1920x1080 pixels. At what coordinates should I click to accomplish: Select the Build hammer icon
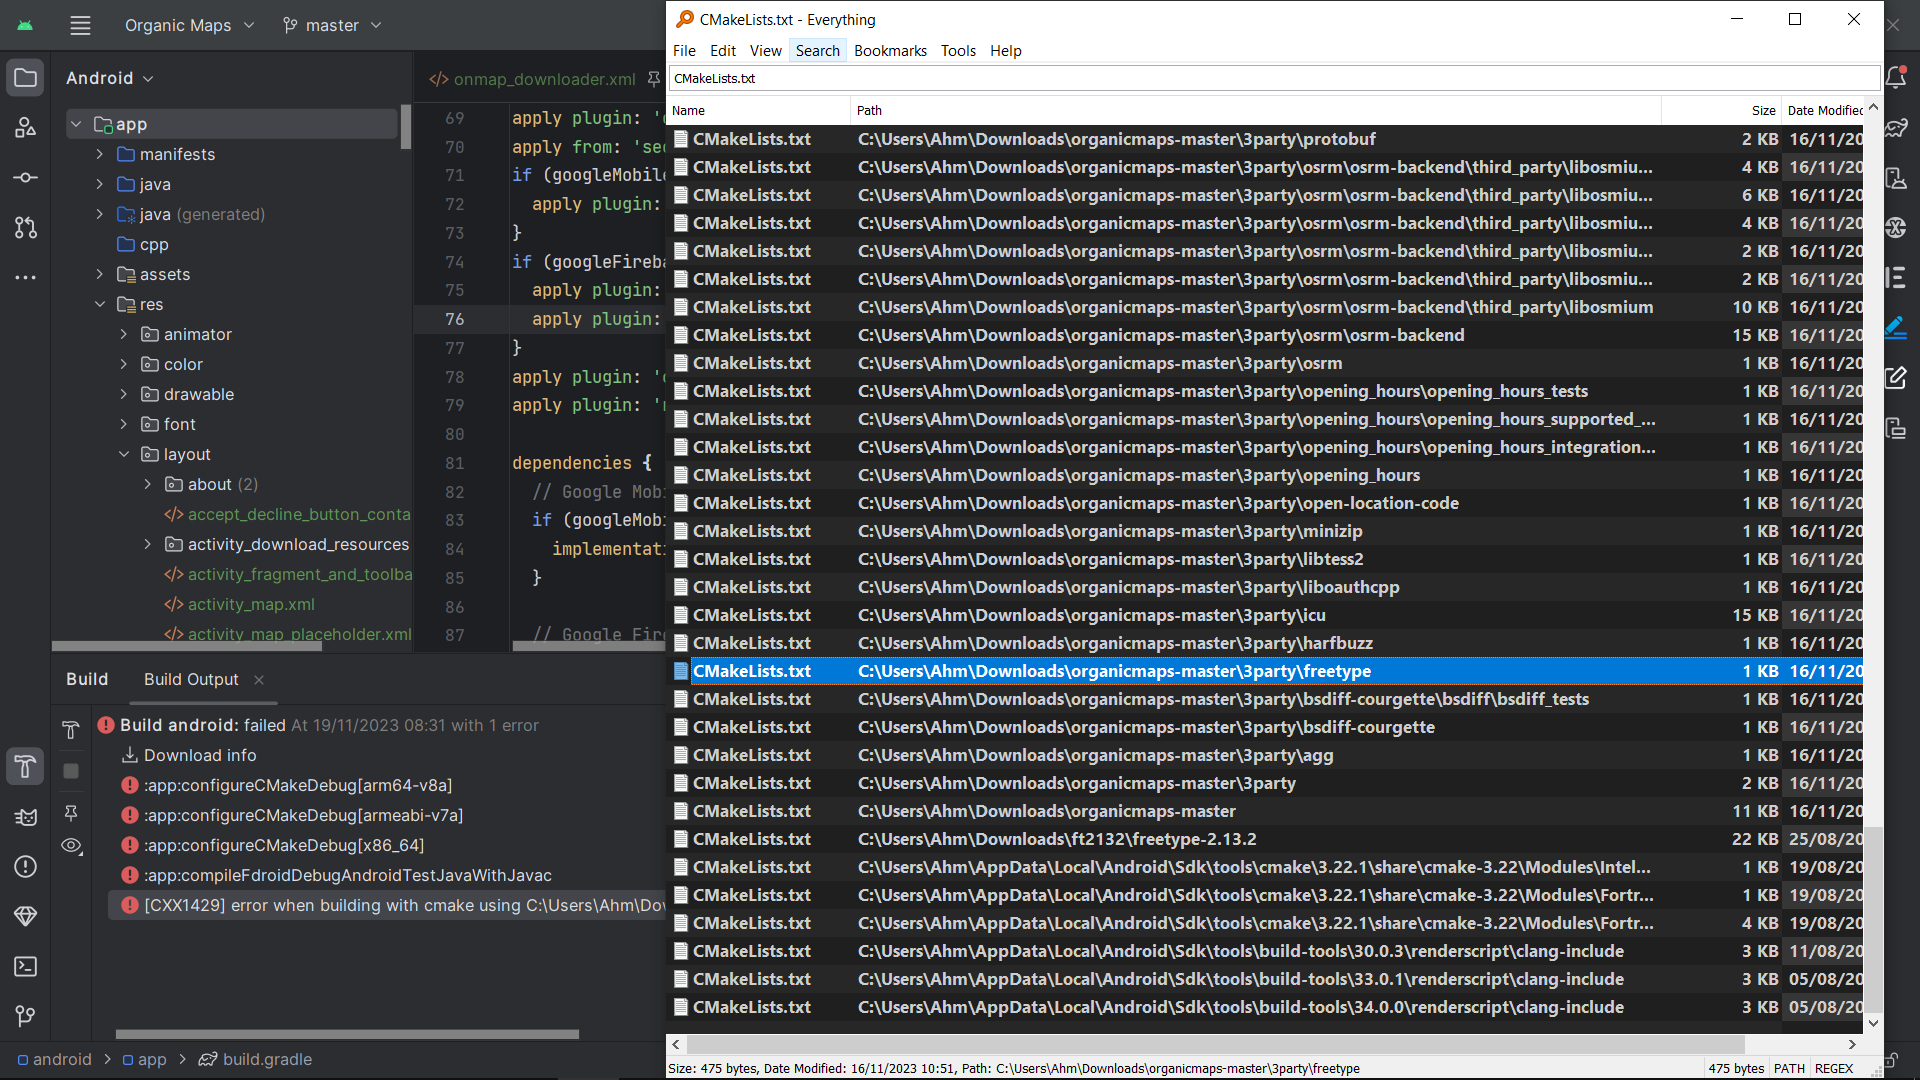pos(25,767)
